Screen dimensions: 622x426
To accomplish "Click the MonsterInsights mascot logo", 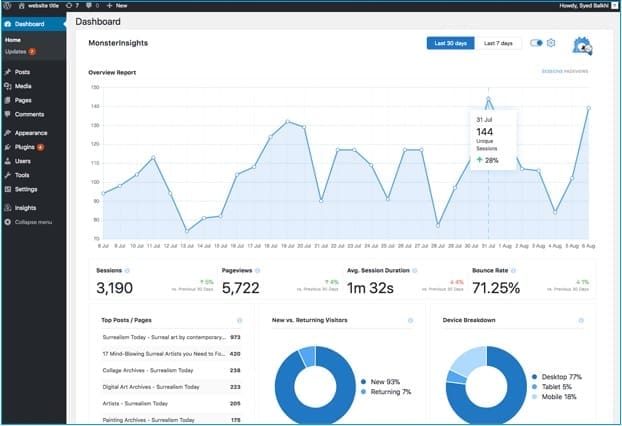I will click(582, 46).
